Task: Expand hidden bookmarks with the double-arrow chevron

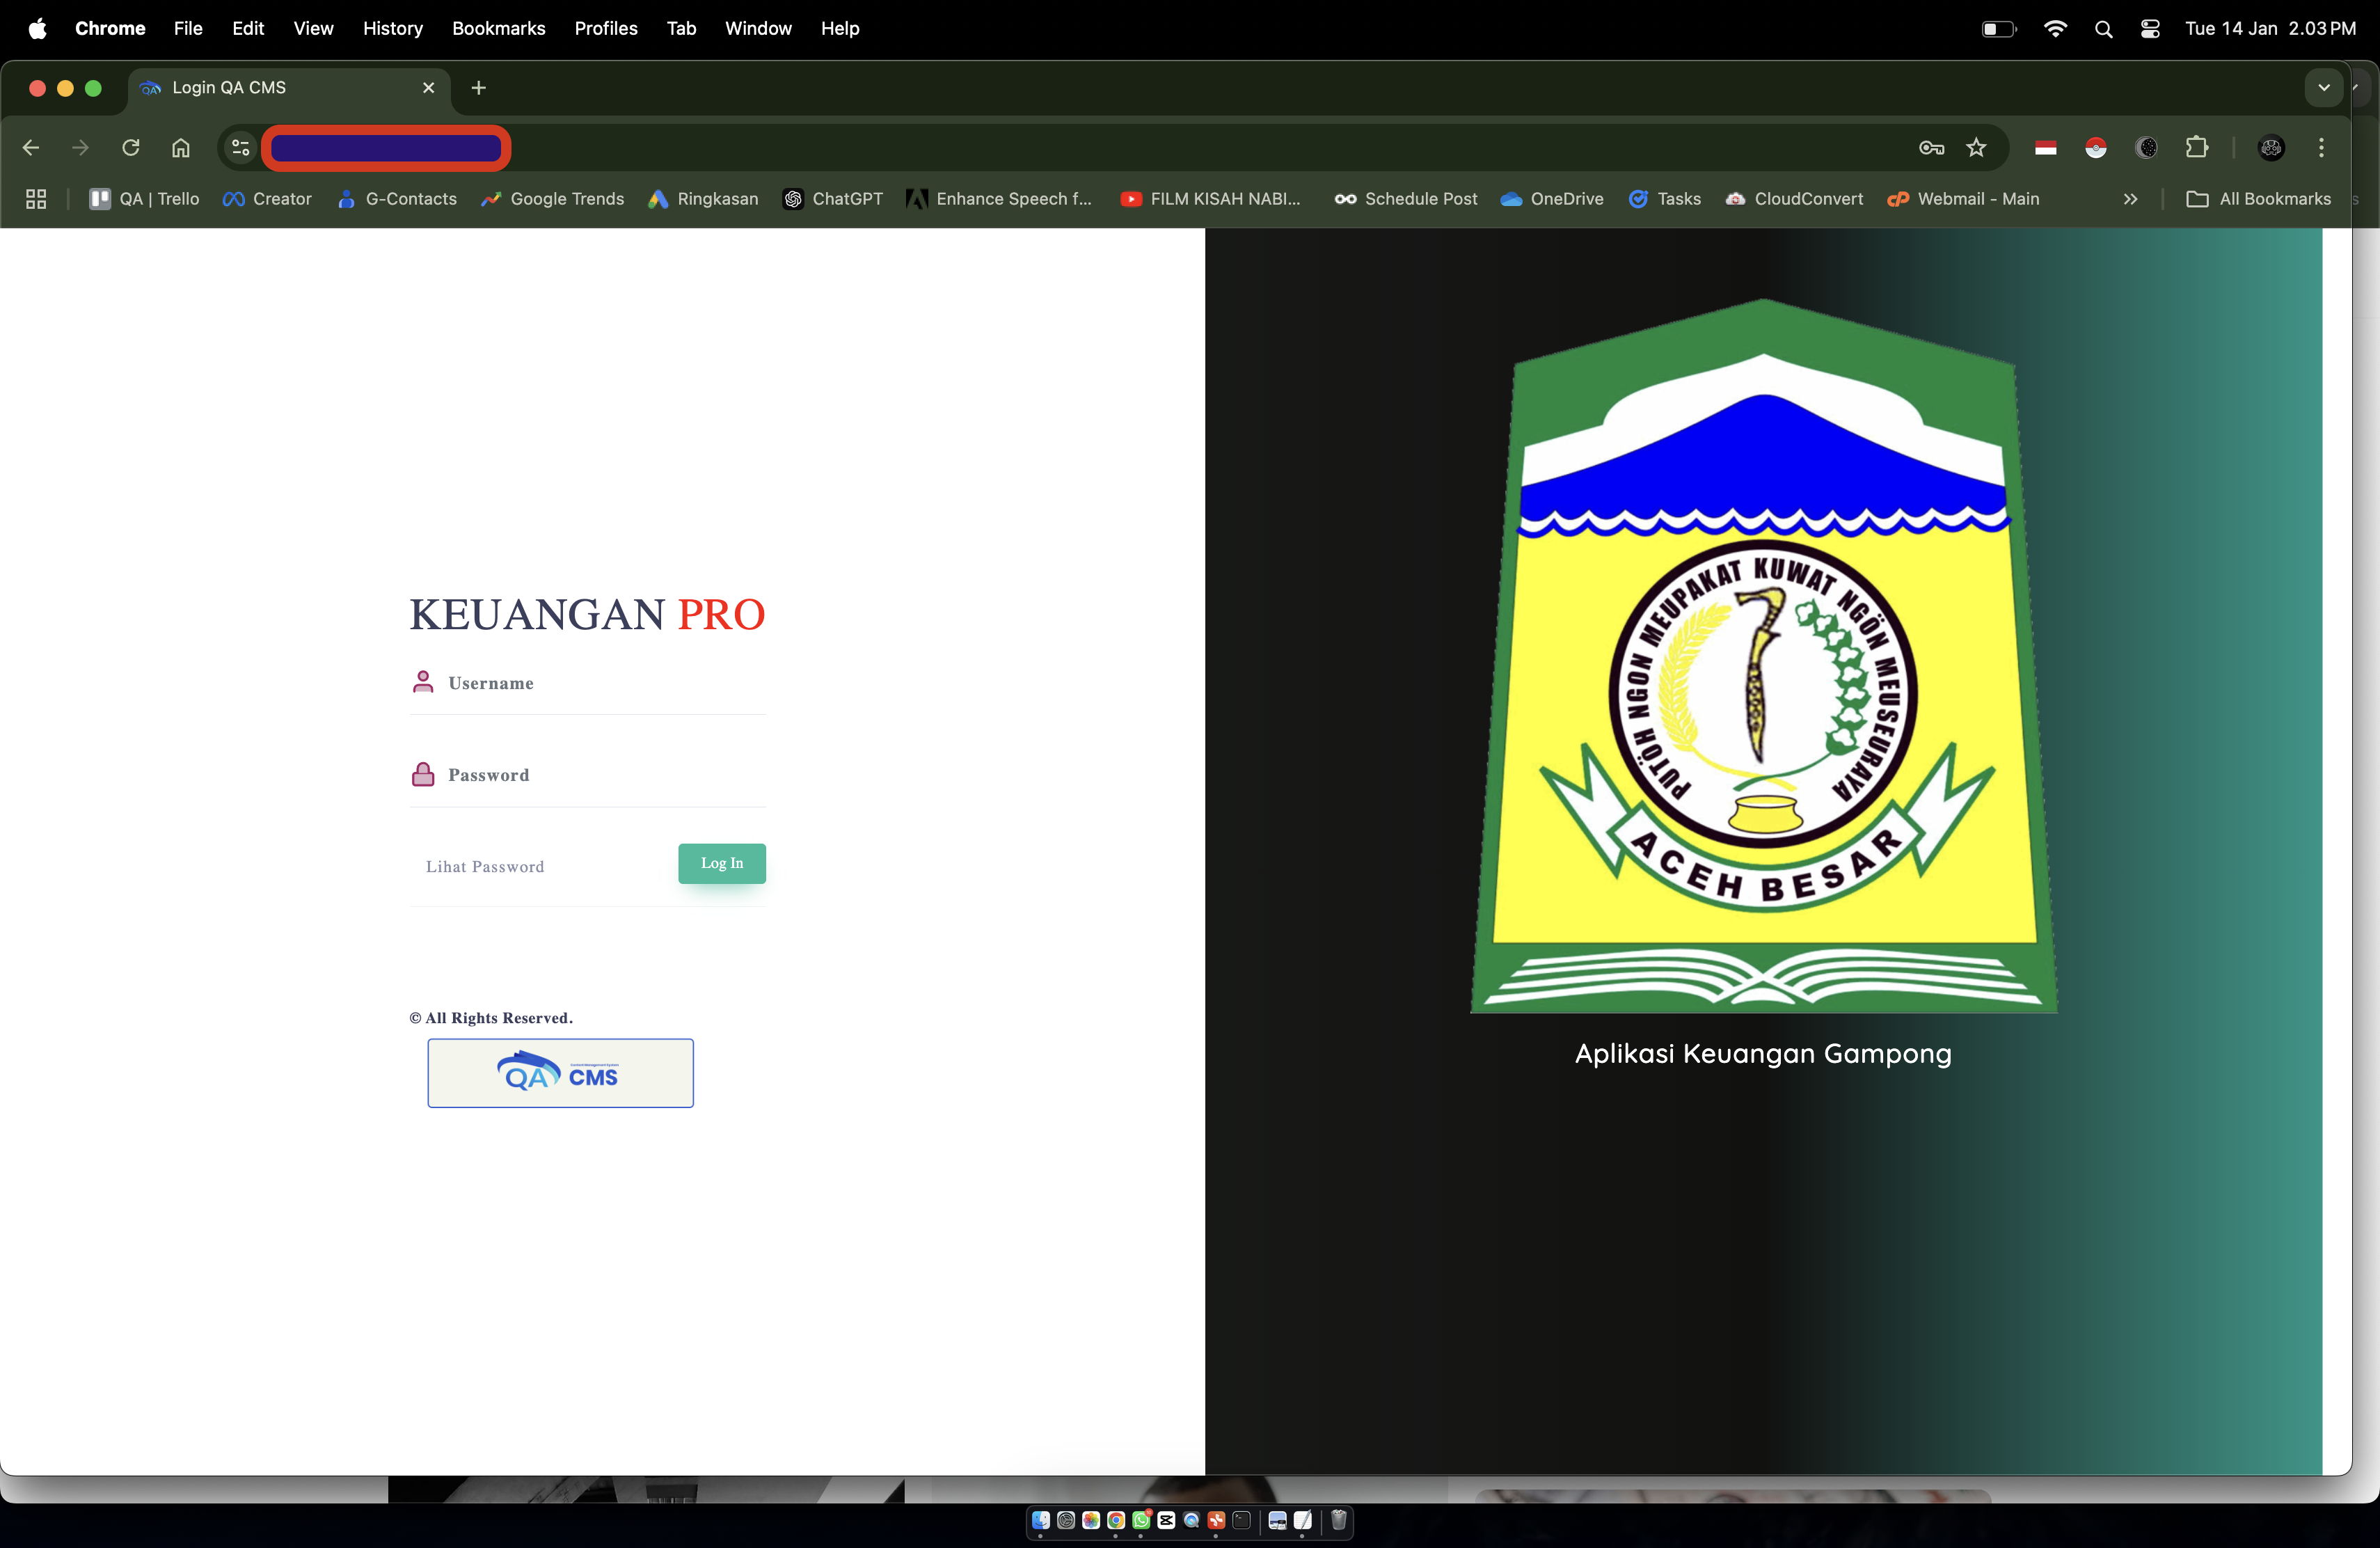Action: 2130,199
